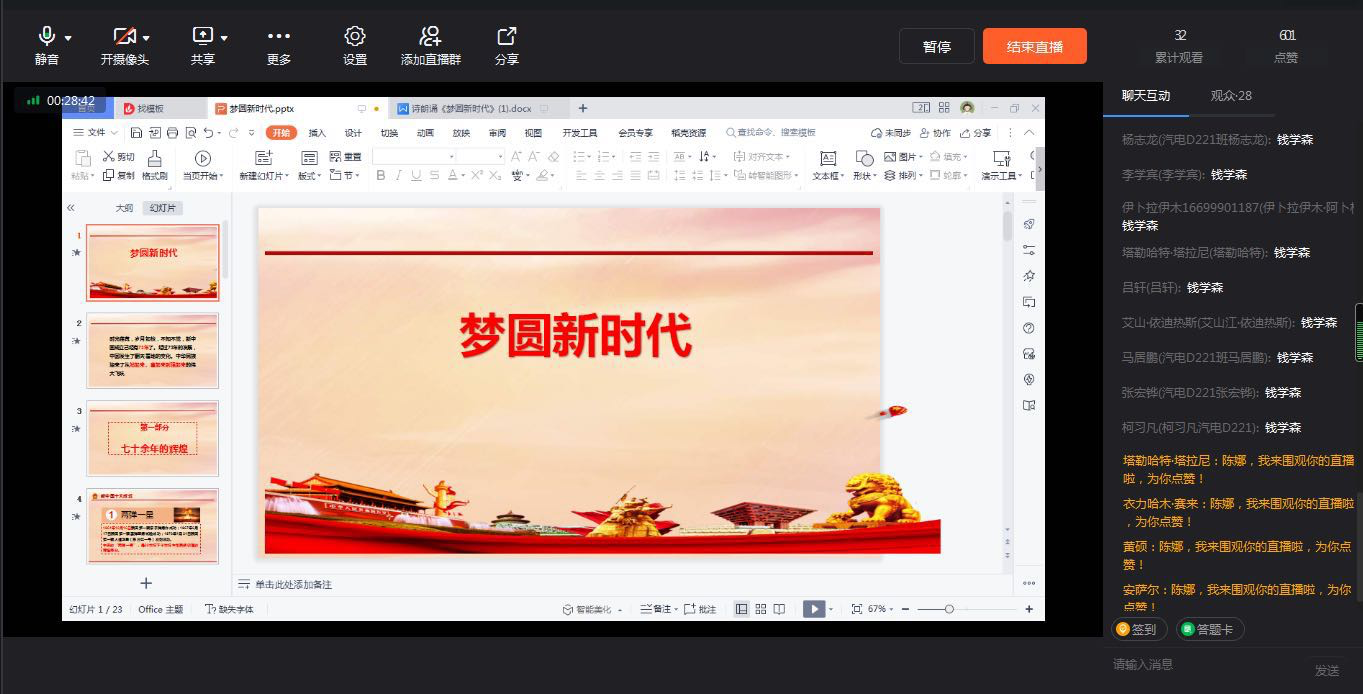Image resolution: width=1363 pixels, height=694 pixels.
Task: Select slide 3 thumbnail 七十余年的辉煌
Action: click(153, 439)
